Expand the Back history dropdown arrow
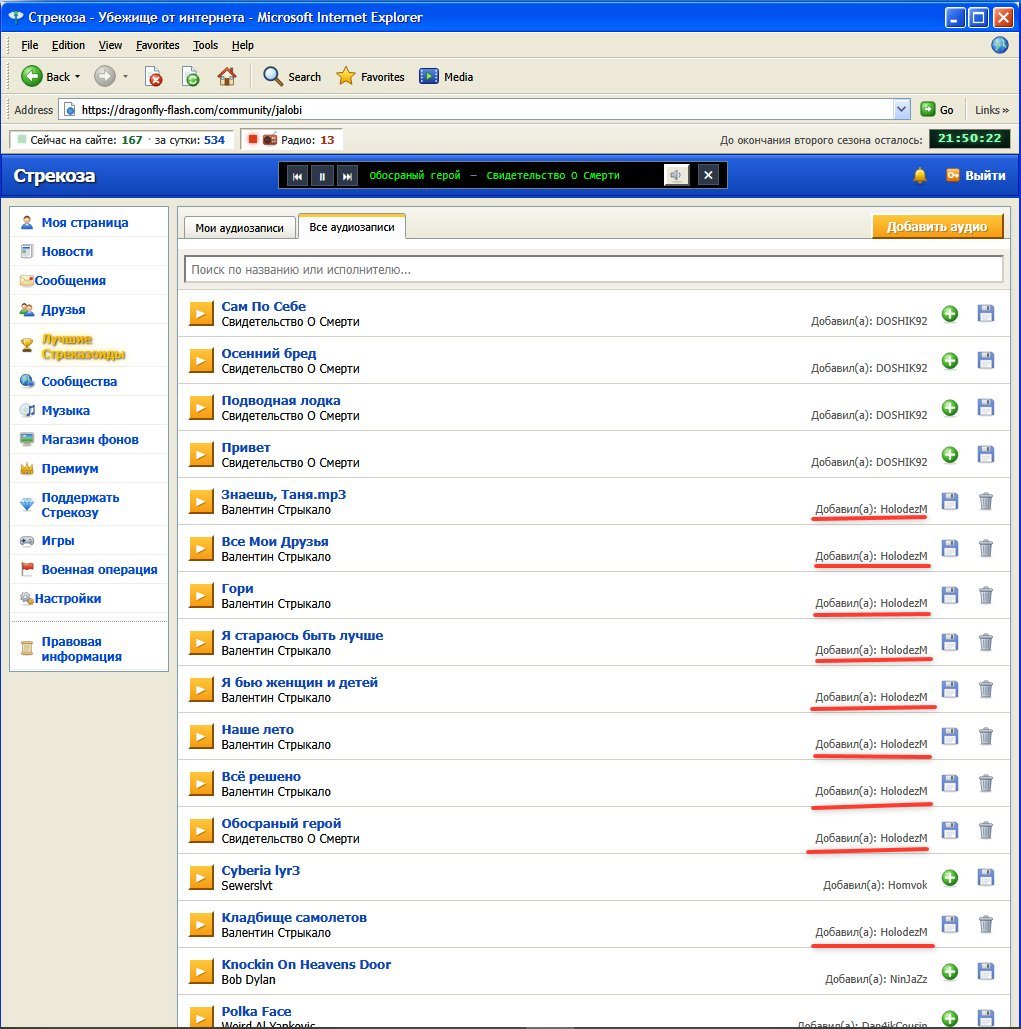1021x1029 pixels. 77,77
